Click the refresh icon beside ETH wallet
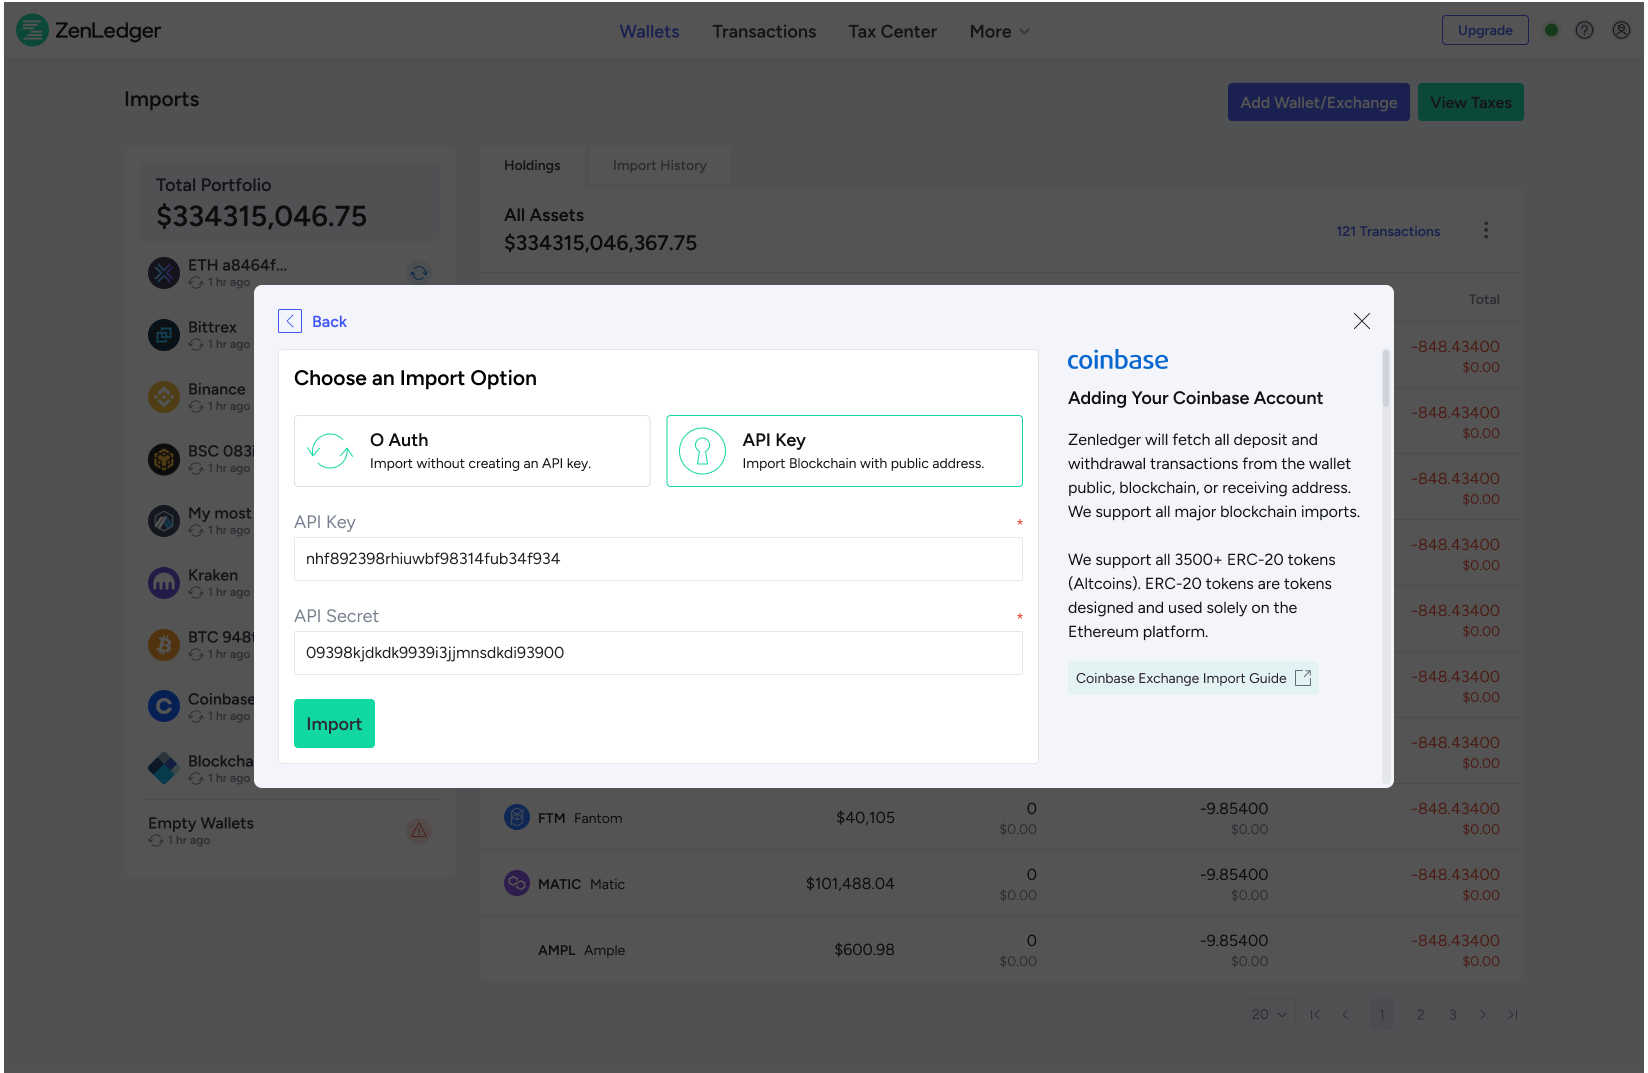Image resolution: width=1648 pixels, height=1073 pixels. (419, 272)
